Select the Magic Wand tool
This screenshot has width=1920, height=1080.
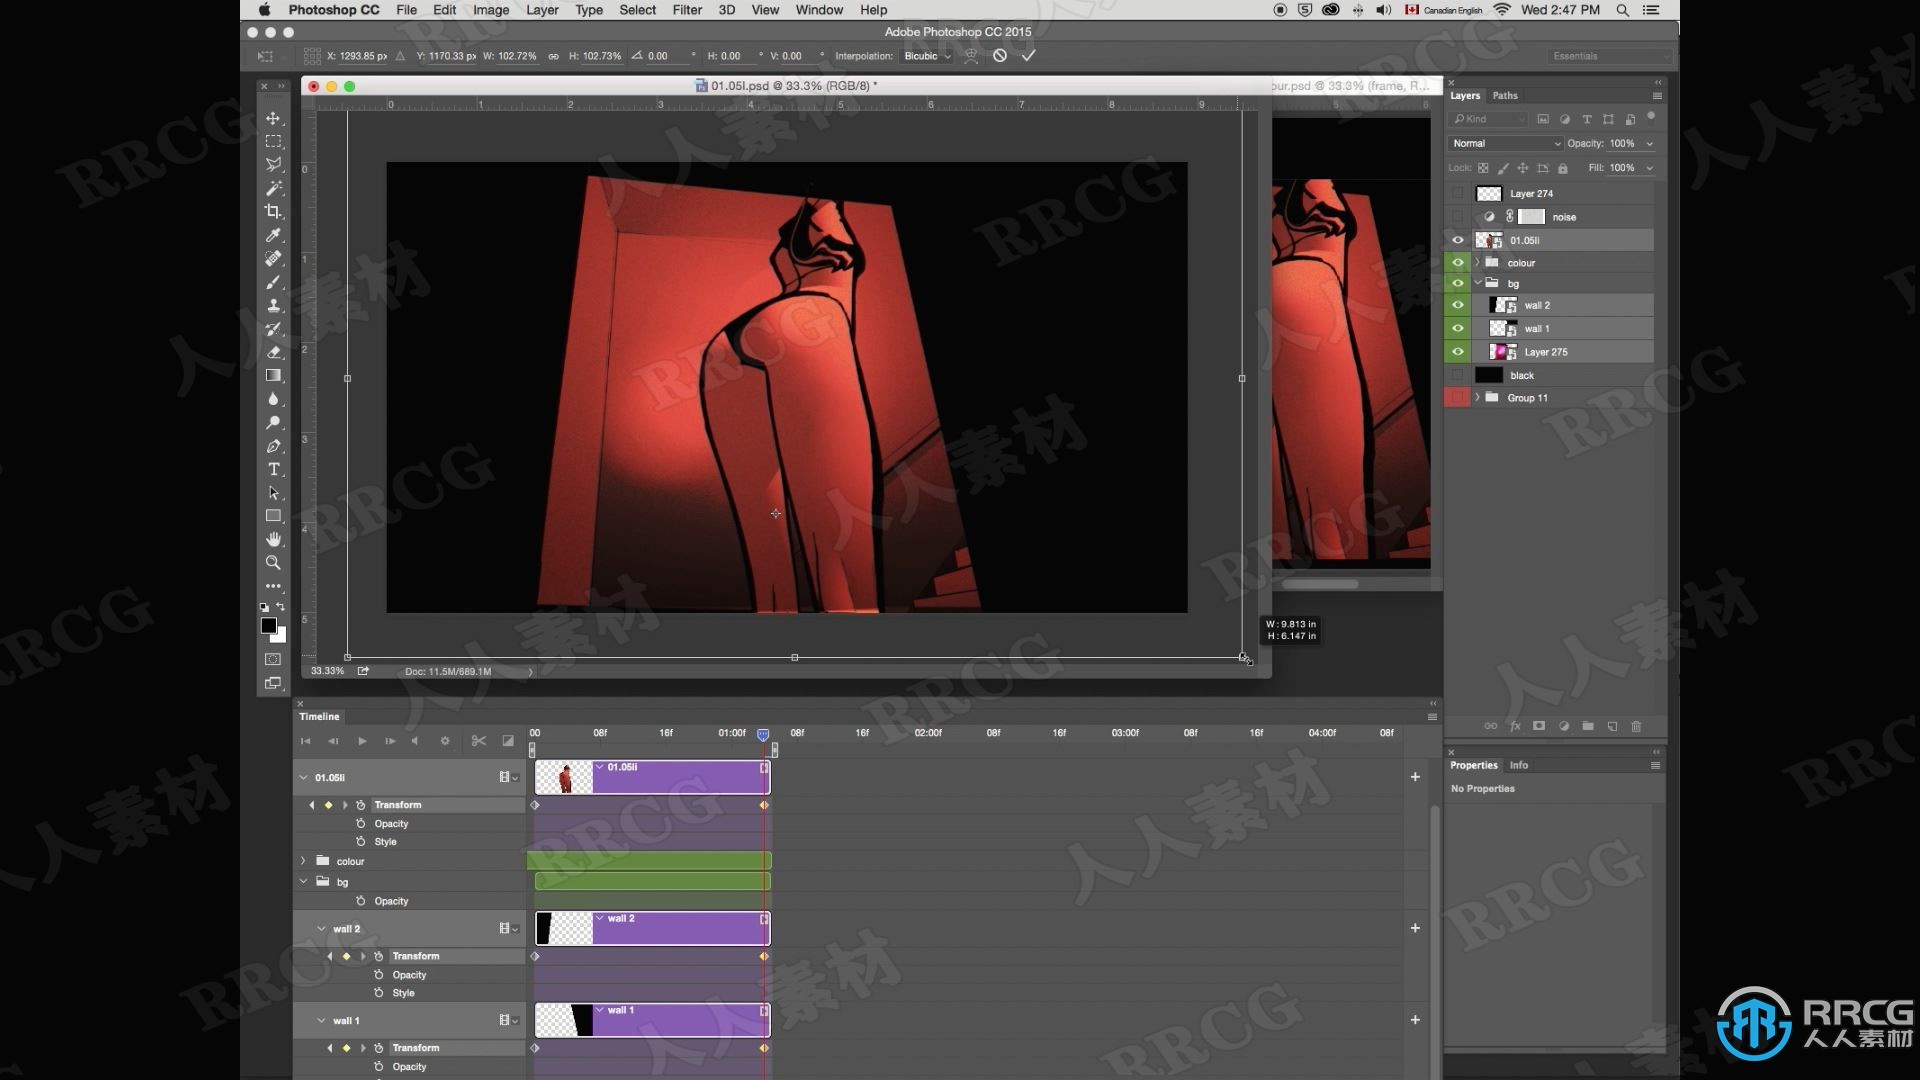[273, 188]
